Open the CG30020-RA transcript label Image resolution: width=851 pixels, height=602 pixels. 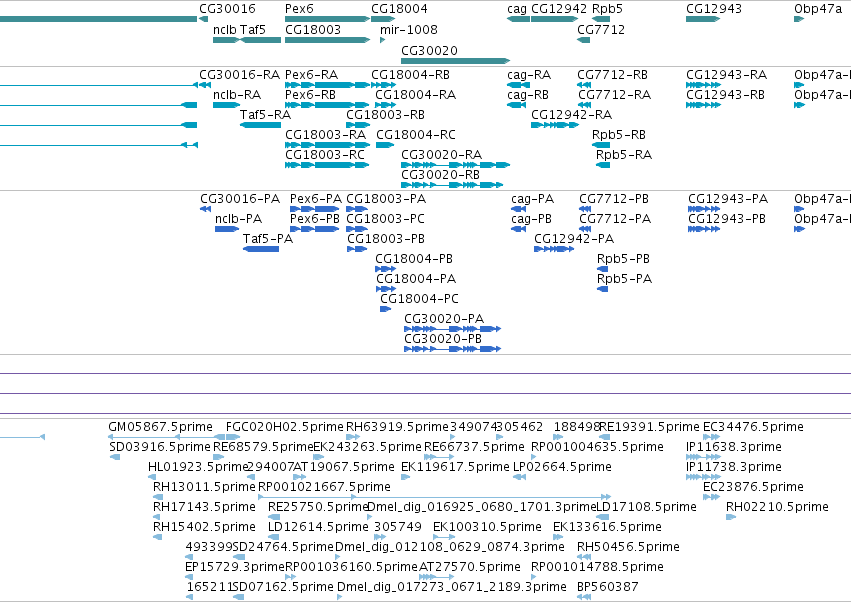(x=441, y=154)
